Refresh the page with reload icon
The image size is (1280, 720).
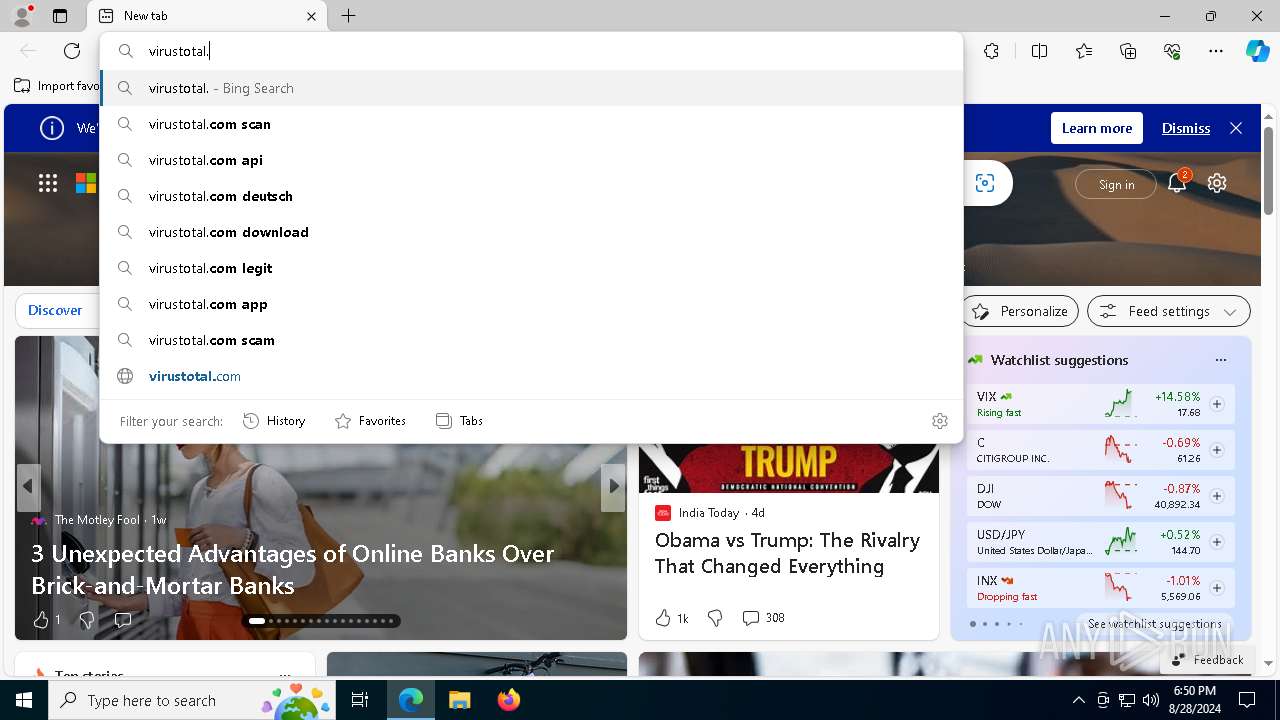click(72, 51)
